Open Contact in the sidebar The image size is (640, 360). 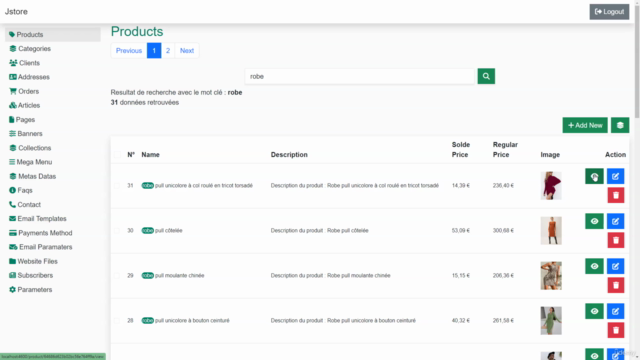coord(53,204)
